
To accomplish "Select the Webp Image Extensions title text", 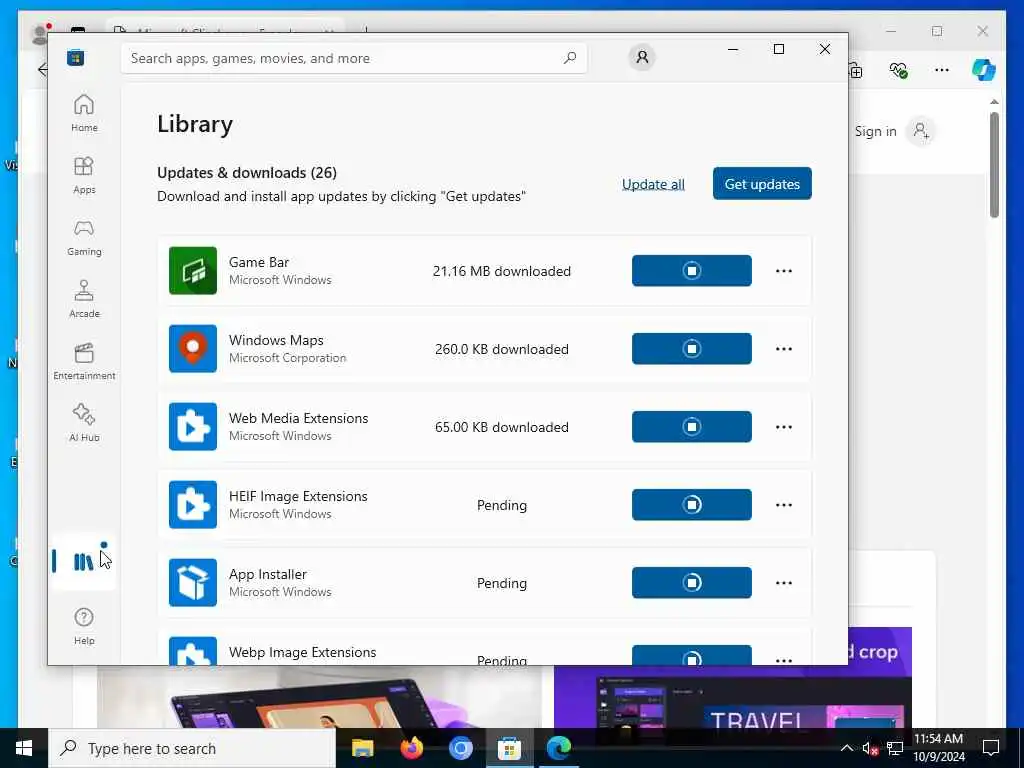I will click(x=302, y=652).
